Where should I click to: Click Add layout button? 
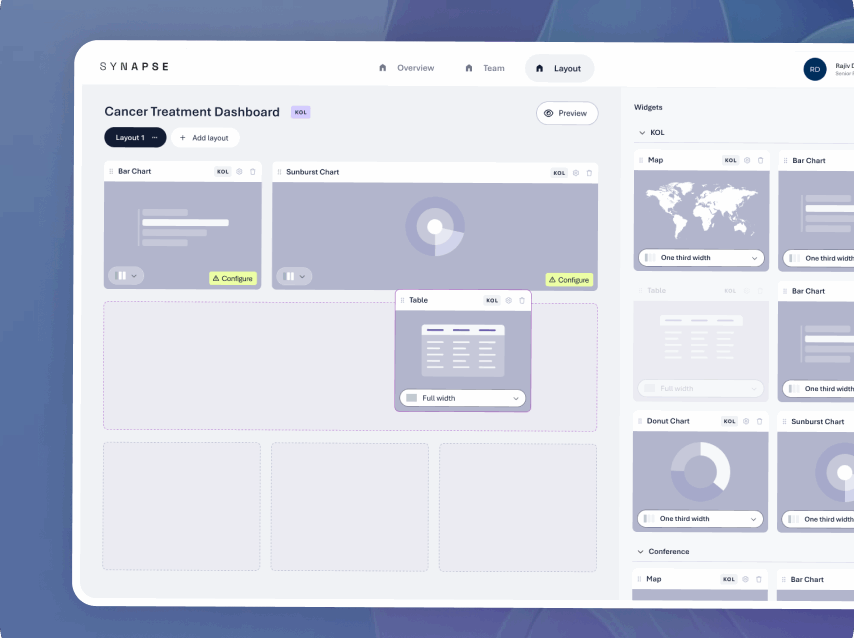[x=204, y=138]
